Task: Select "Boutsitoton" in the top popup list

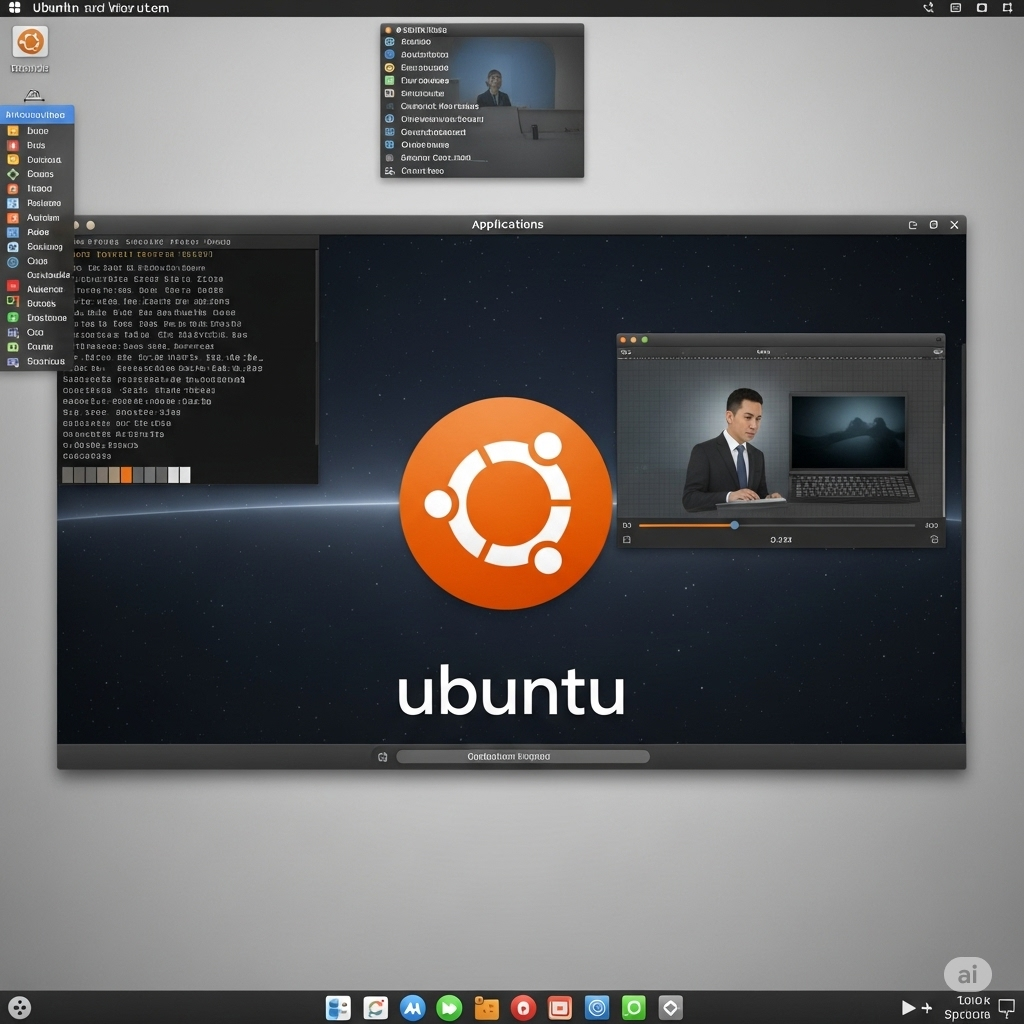Action: coord(424,55)
